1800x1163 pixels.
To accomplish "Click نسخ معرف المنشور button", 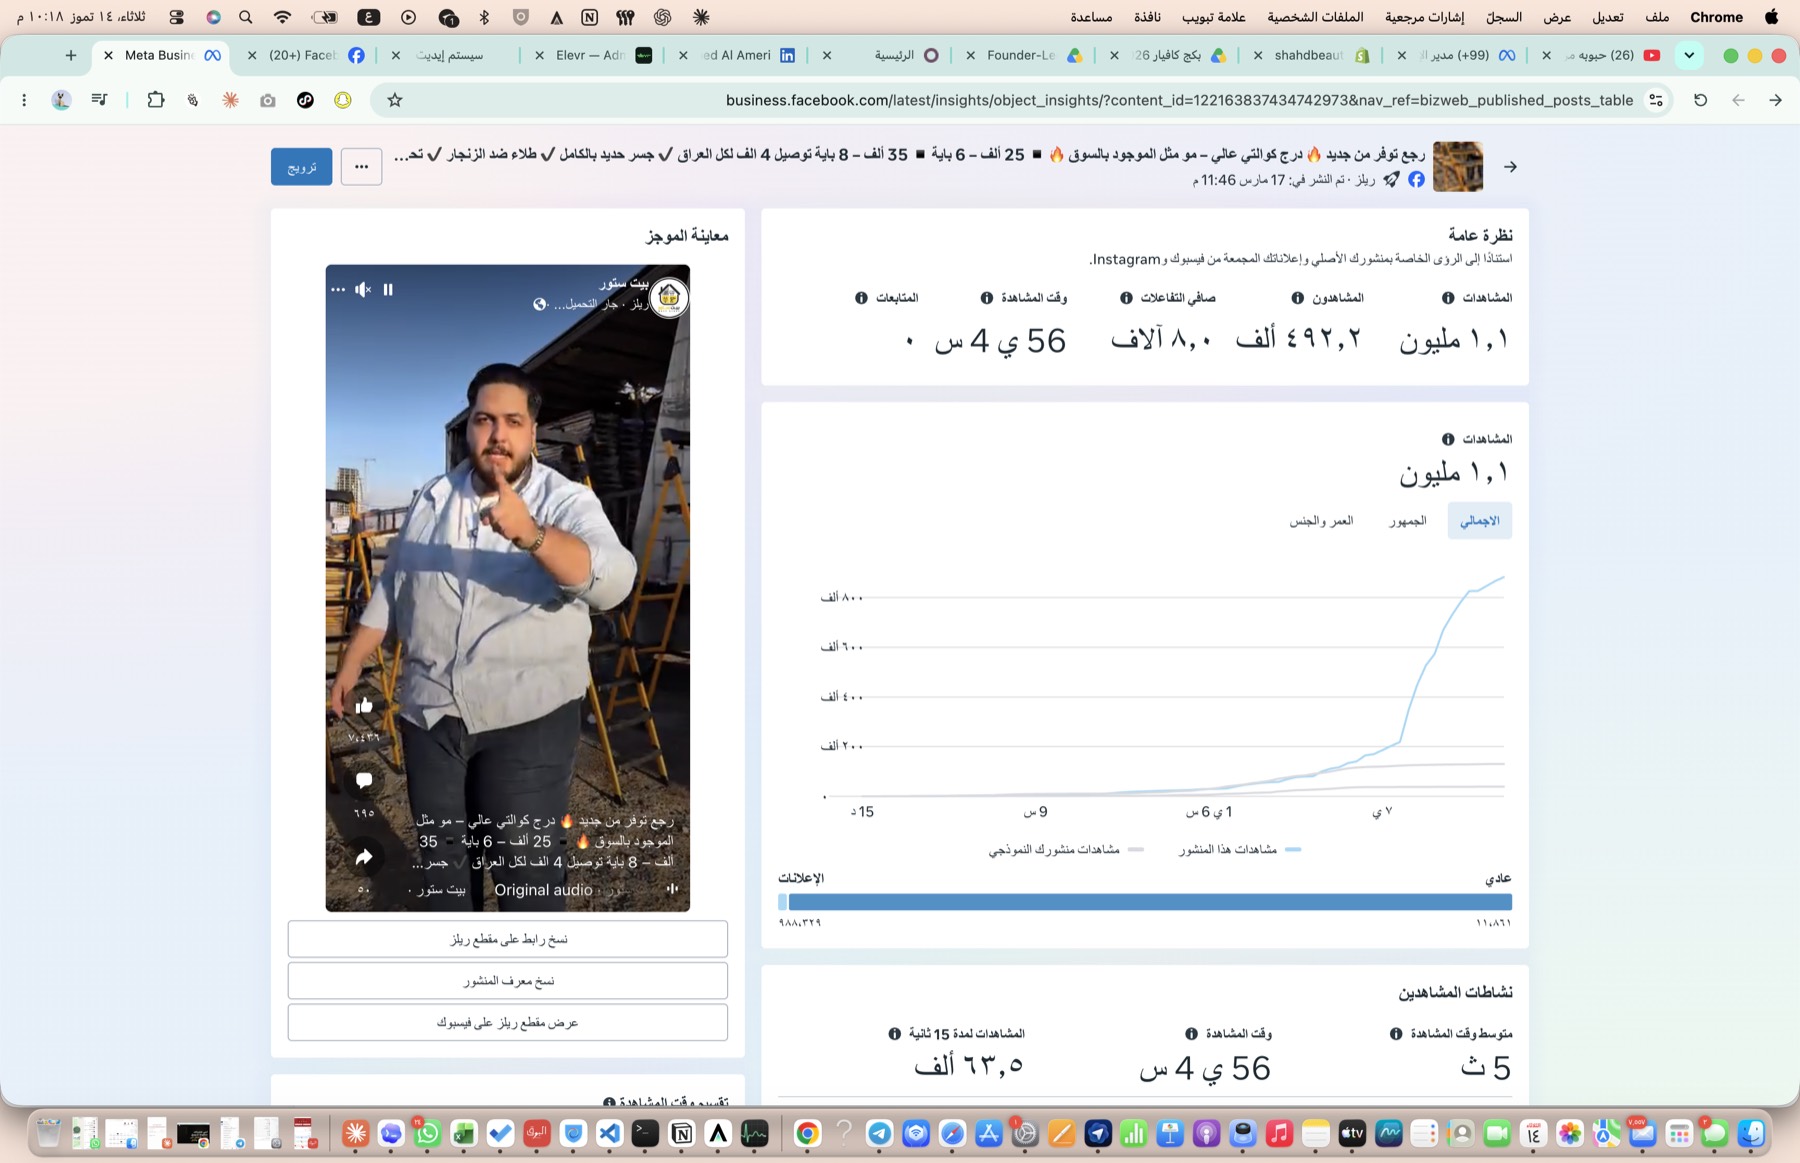I will pyautogui.click(x=508, y=981).
